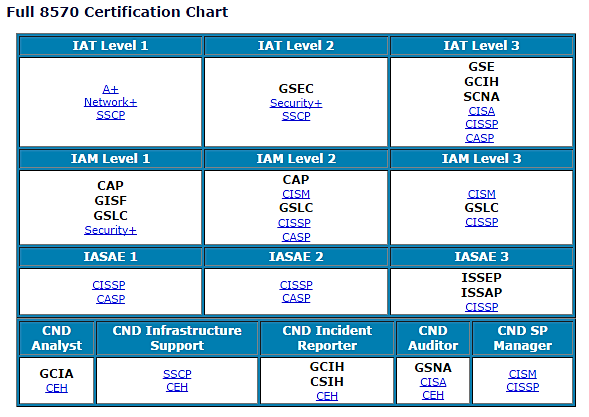Click the 'IAT Level 2' header cell
Viewport: 589px width, 417px height.
click(x=296, y=46)
